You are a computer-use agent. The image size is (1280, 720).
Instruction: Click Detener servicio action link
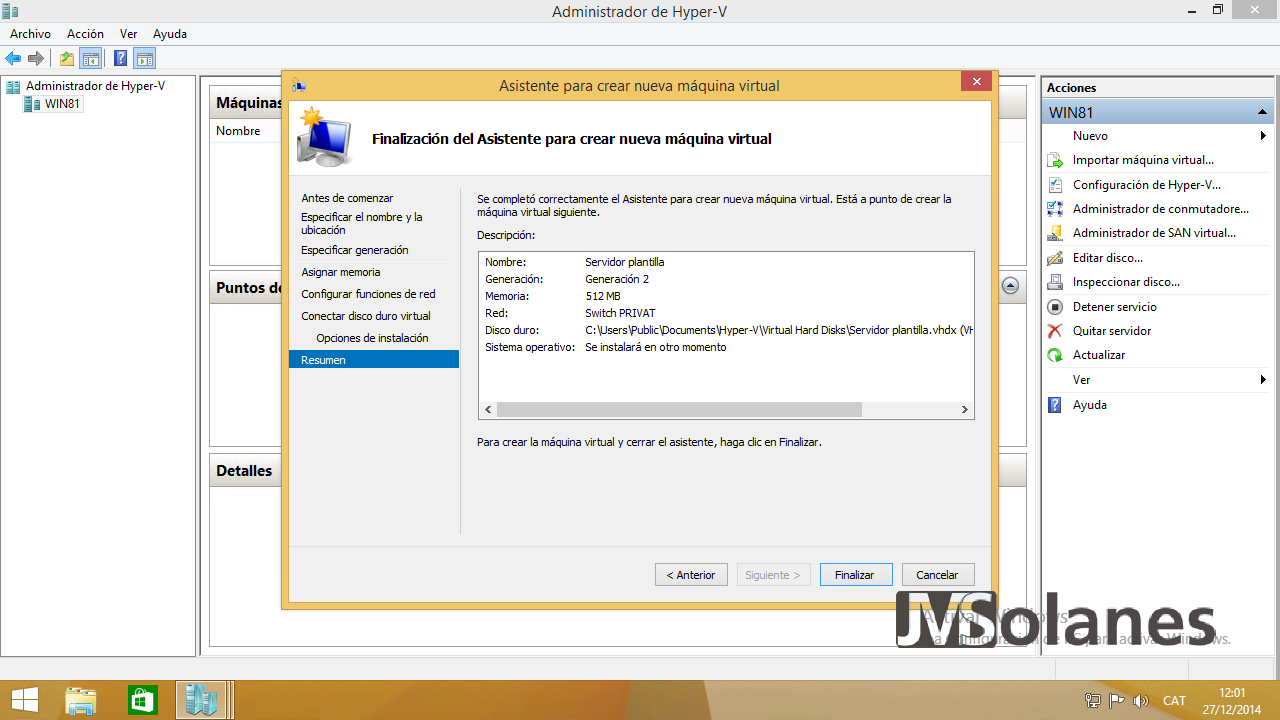click(x=1115, y=307)
